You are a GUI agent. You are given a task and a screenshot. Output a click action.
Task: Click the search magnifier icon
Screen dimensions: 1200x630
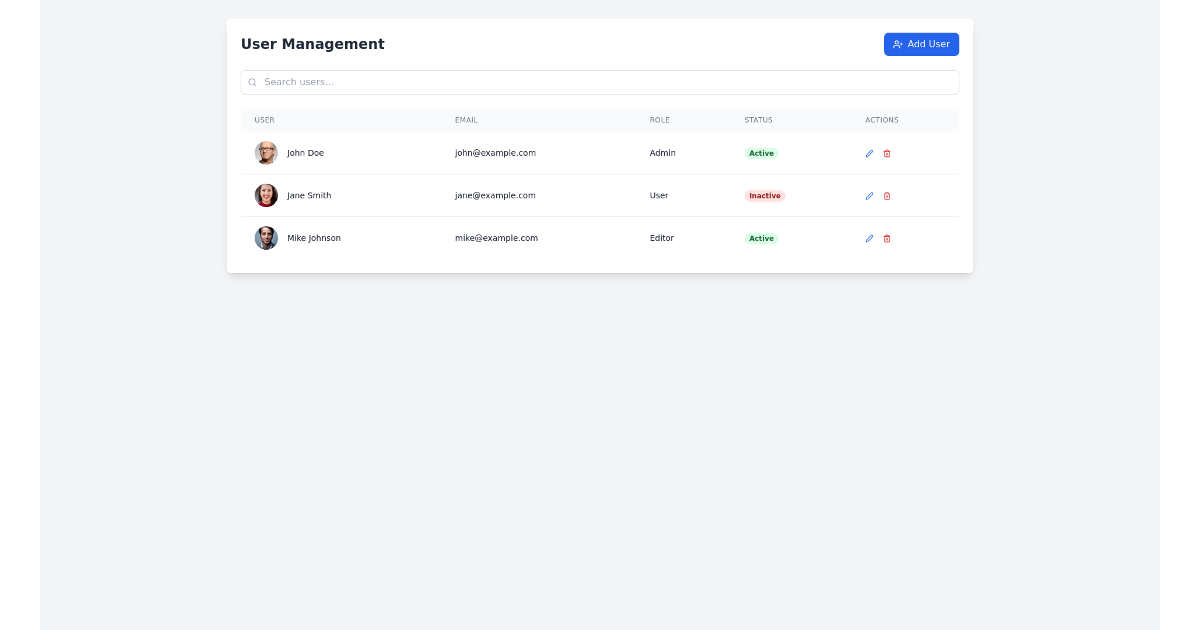tap(252, 82)
